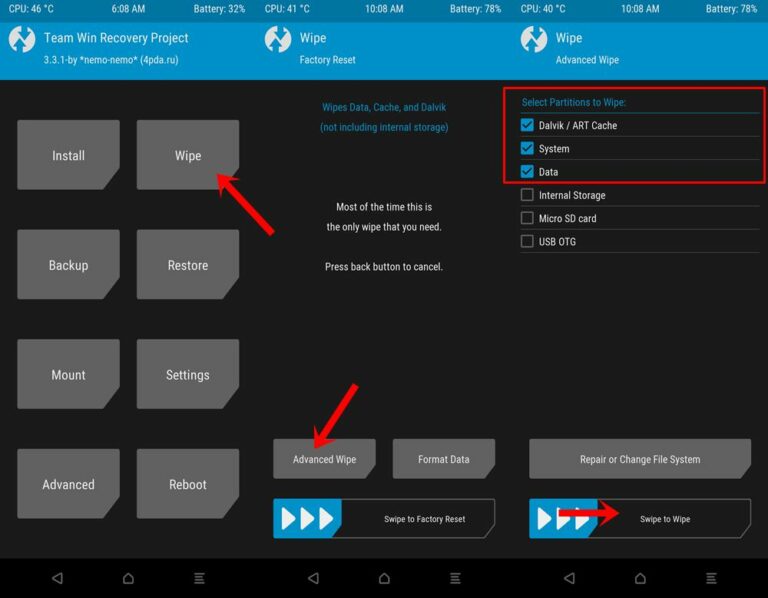The image size is (768, 598).
Task: Tap the back icon under the Advanced Wipe screen
Action: 569,578
